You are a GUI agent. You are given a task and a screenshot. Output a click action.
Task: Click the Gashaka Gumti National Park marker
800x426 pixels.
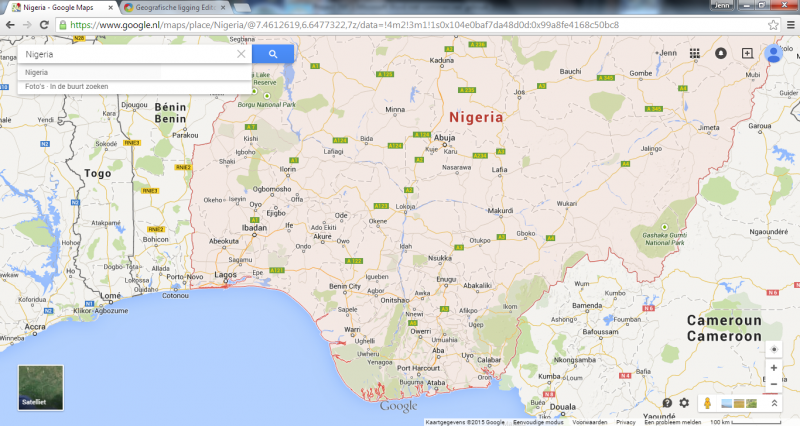coord(664,227)
